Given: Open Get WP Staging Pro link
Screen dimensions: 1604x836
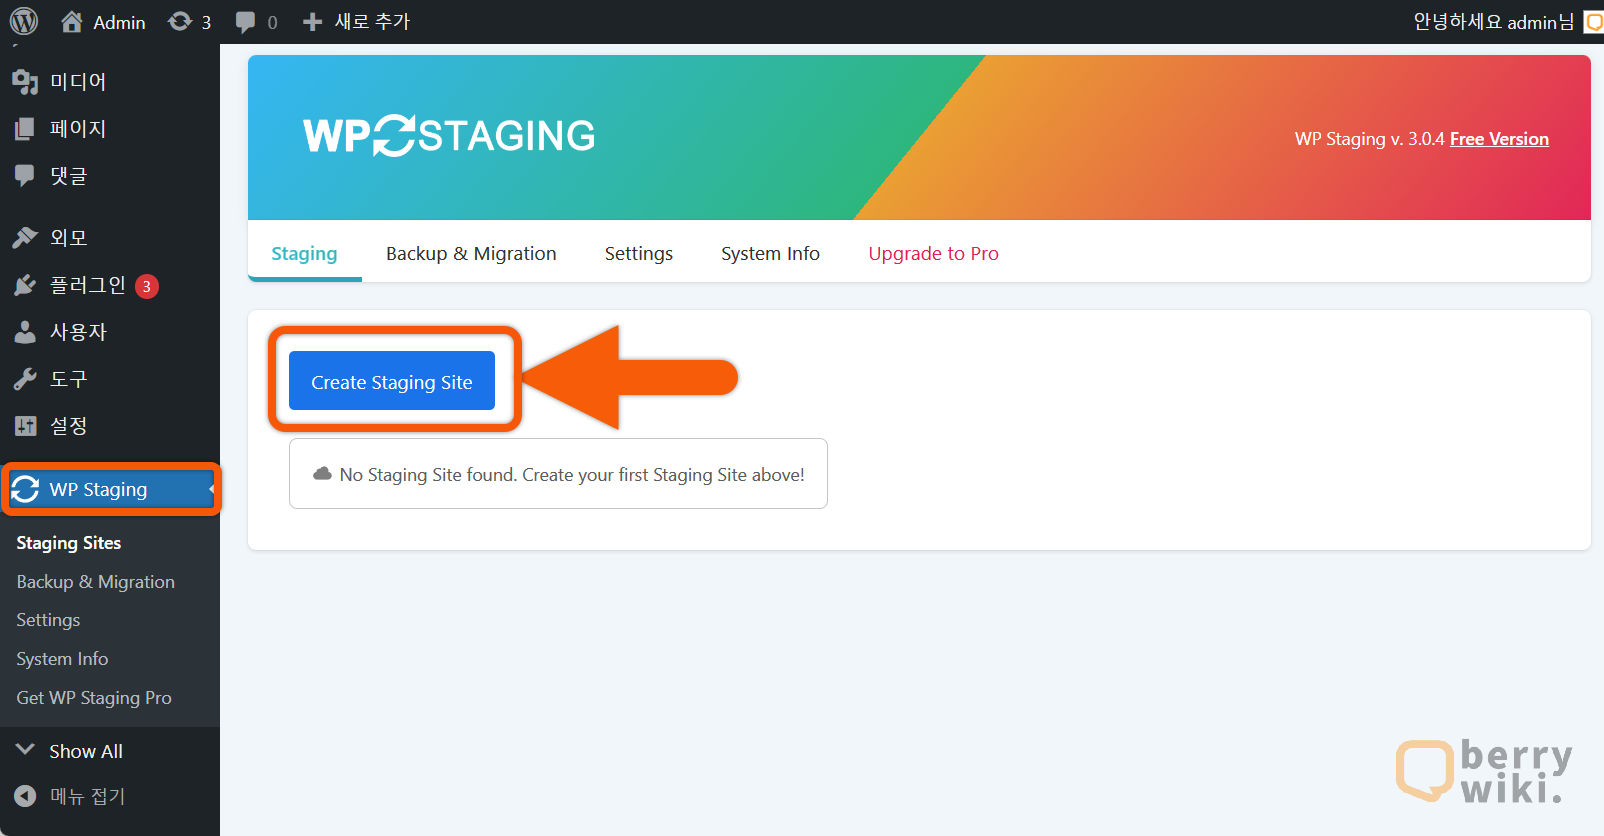Looking at the screenshot, I should pyautogui.click(x=94, y=698).
